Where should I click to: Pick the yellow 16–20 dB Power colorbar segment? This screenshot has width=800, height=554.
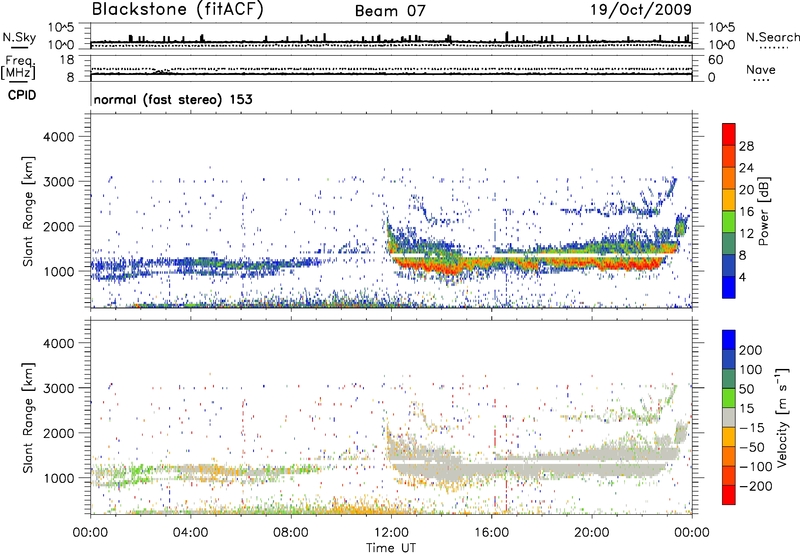tap(729, 200)
